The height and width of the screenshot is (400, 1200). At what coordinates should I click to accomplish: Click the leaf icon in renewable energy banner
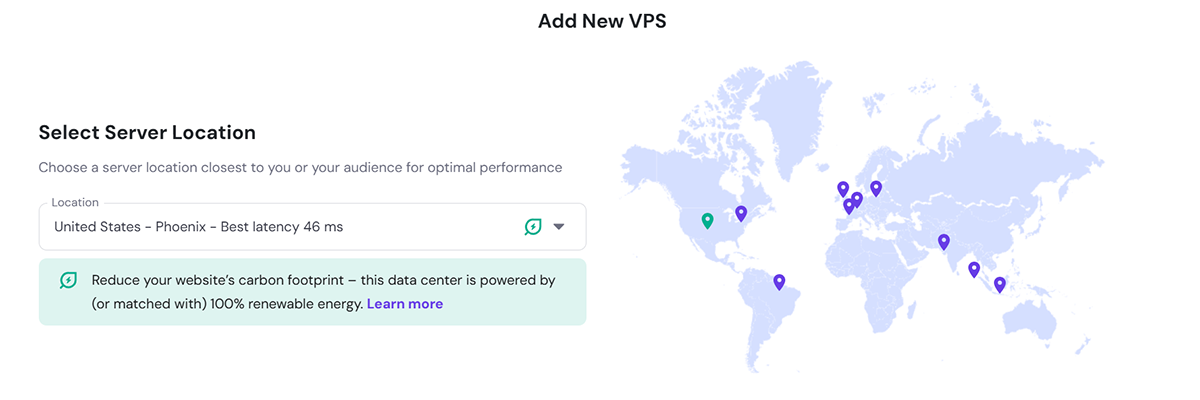tap(68, 281)
